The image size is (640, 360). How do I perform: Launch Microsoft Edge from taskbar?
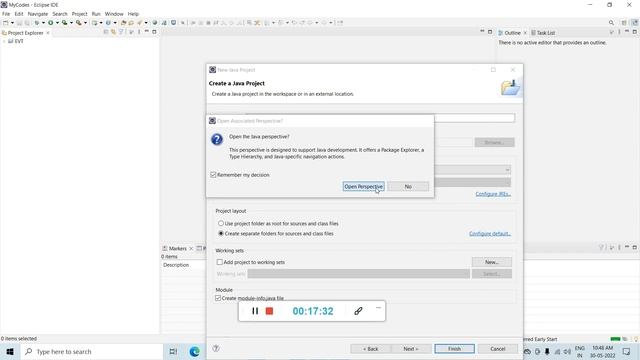pos(194,351)
